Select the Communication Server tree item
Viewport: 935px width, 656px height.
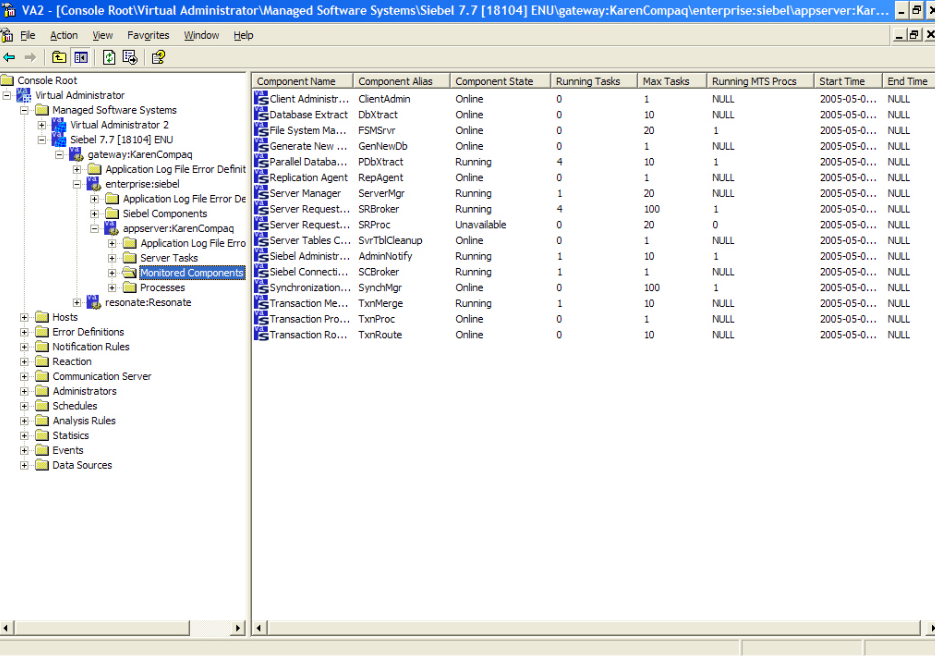(x=102, y=376)
